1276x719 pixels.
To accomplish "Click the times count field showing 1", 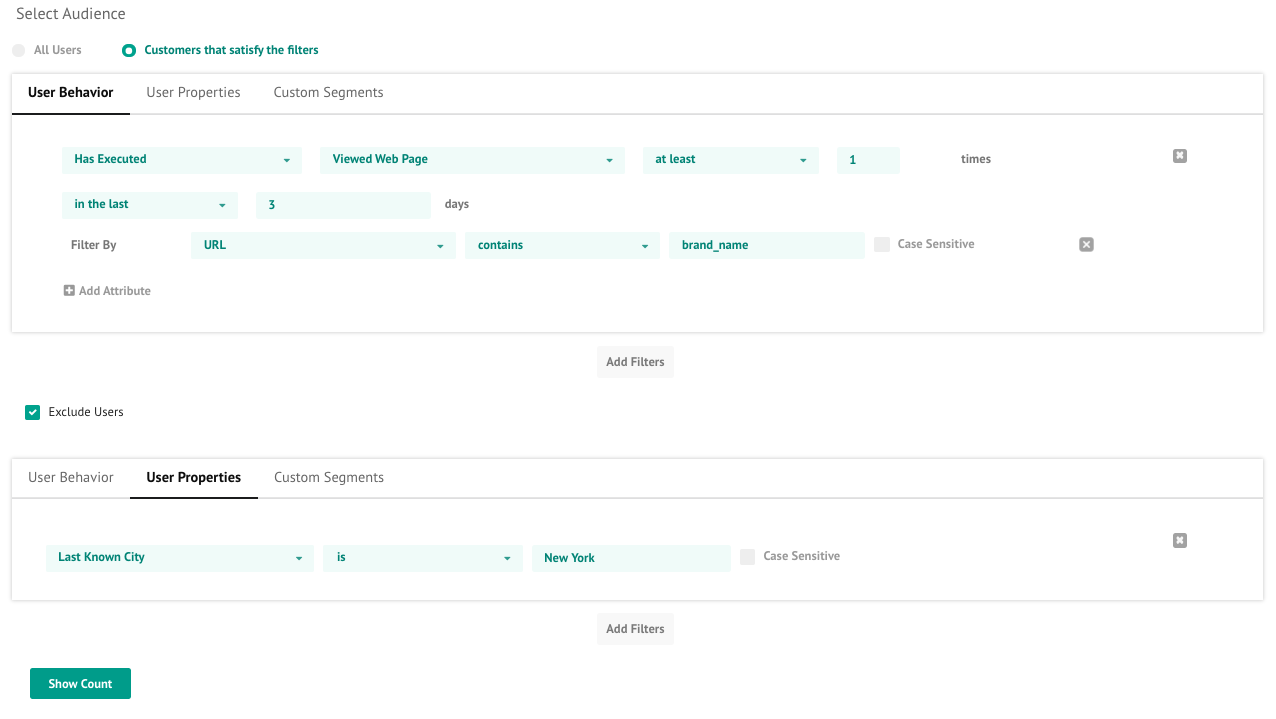I will 868,160.
